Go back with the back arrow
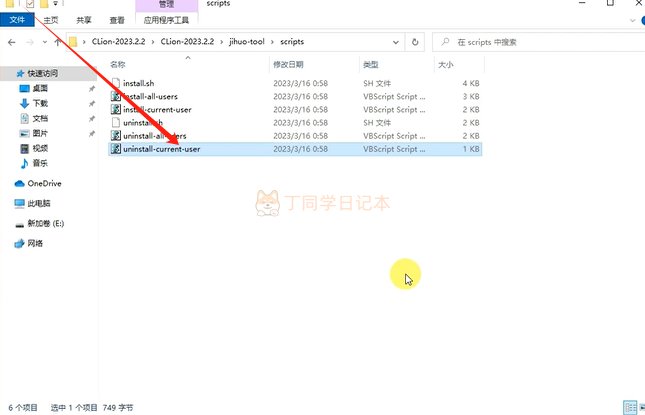645x415 pixels. pos(12,42)
